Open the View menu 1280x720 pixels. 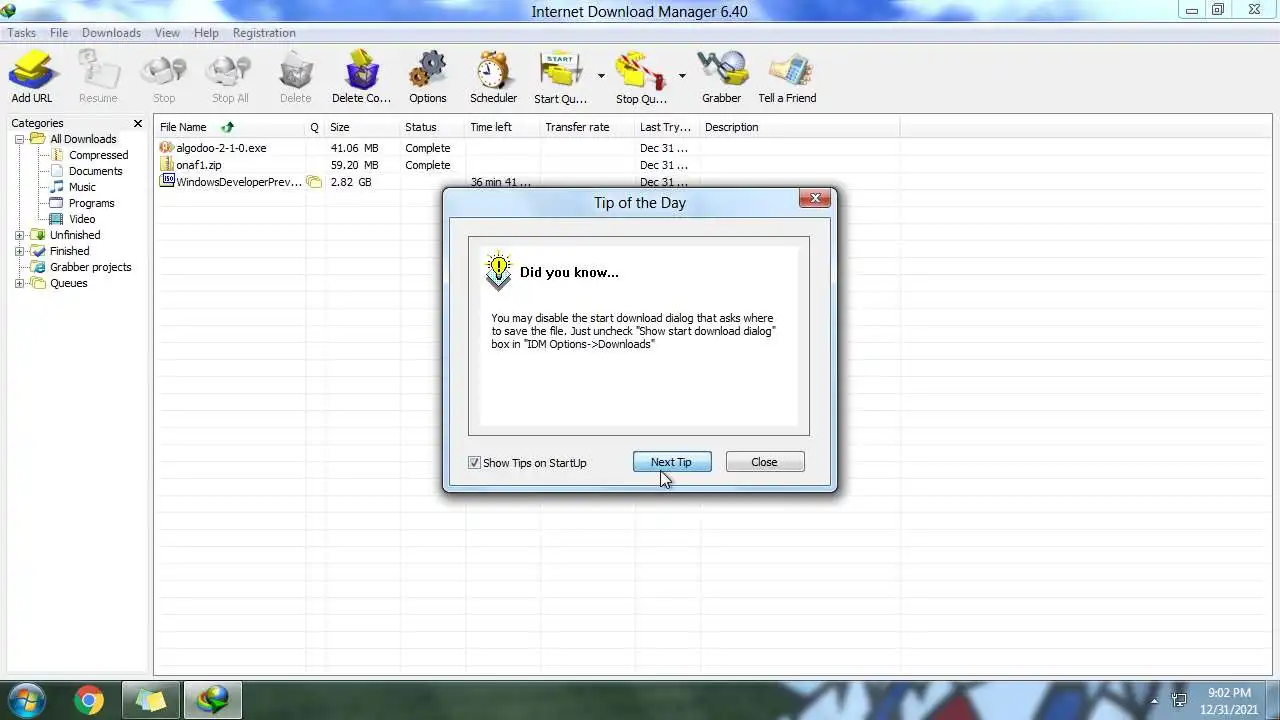[167, 33]
